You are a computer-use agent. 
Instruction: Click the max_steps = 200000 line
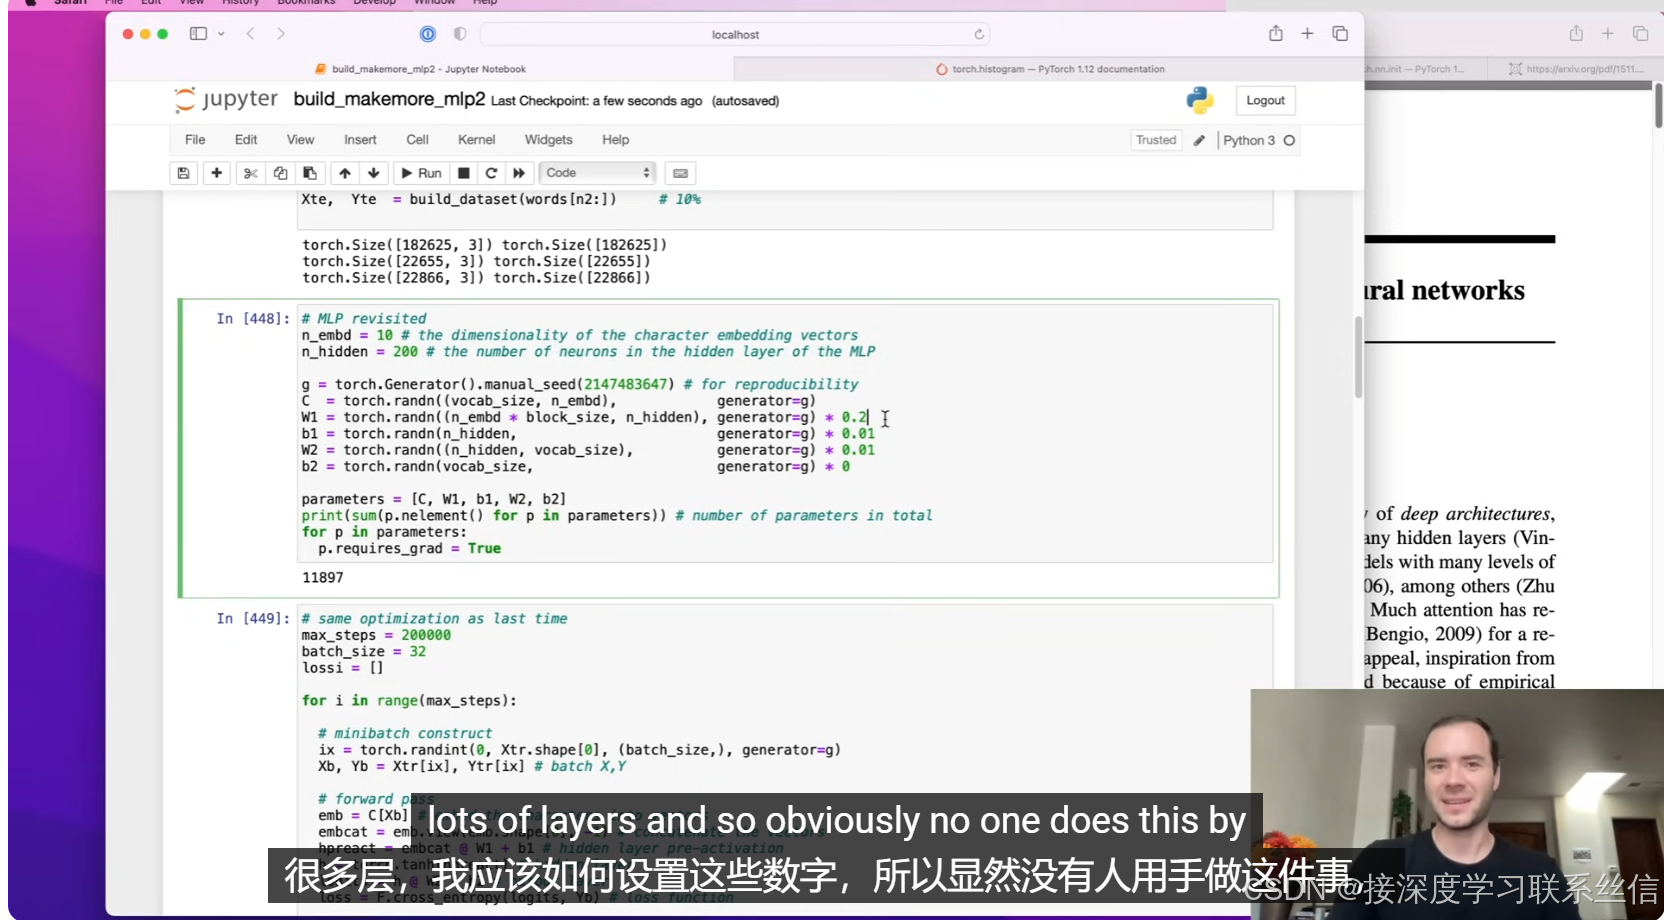[376, 635]
